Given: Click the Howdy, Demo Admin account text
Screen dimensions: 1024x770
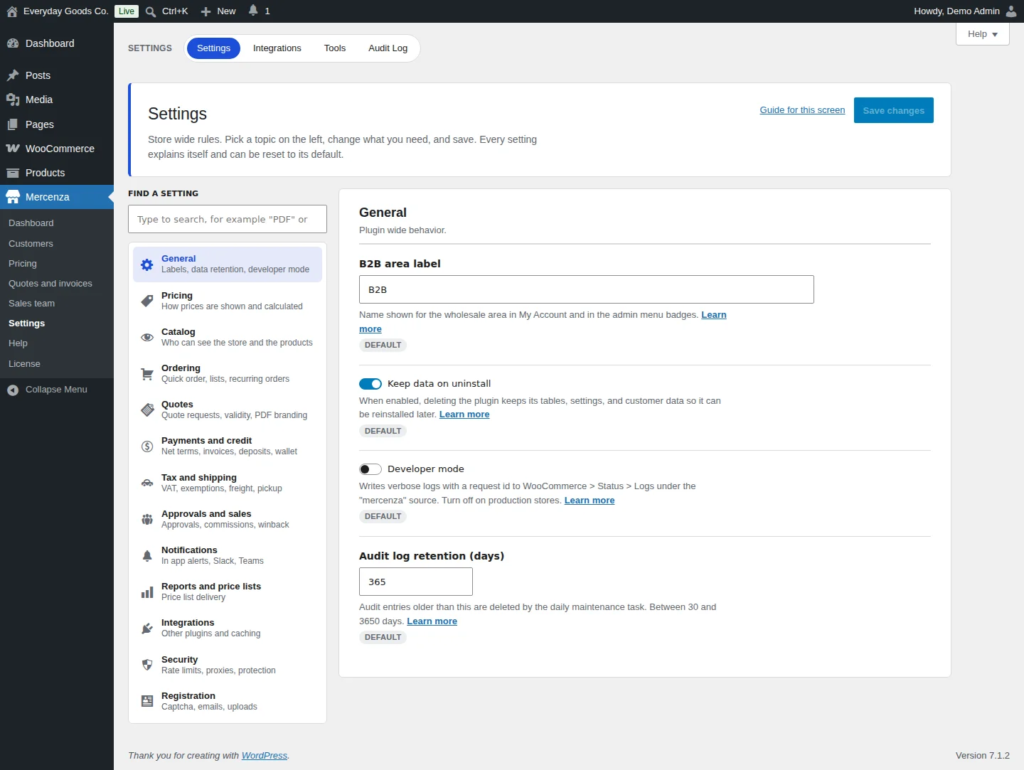Looking at the screenshot, I should tap(956, 11).
